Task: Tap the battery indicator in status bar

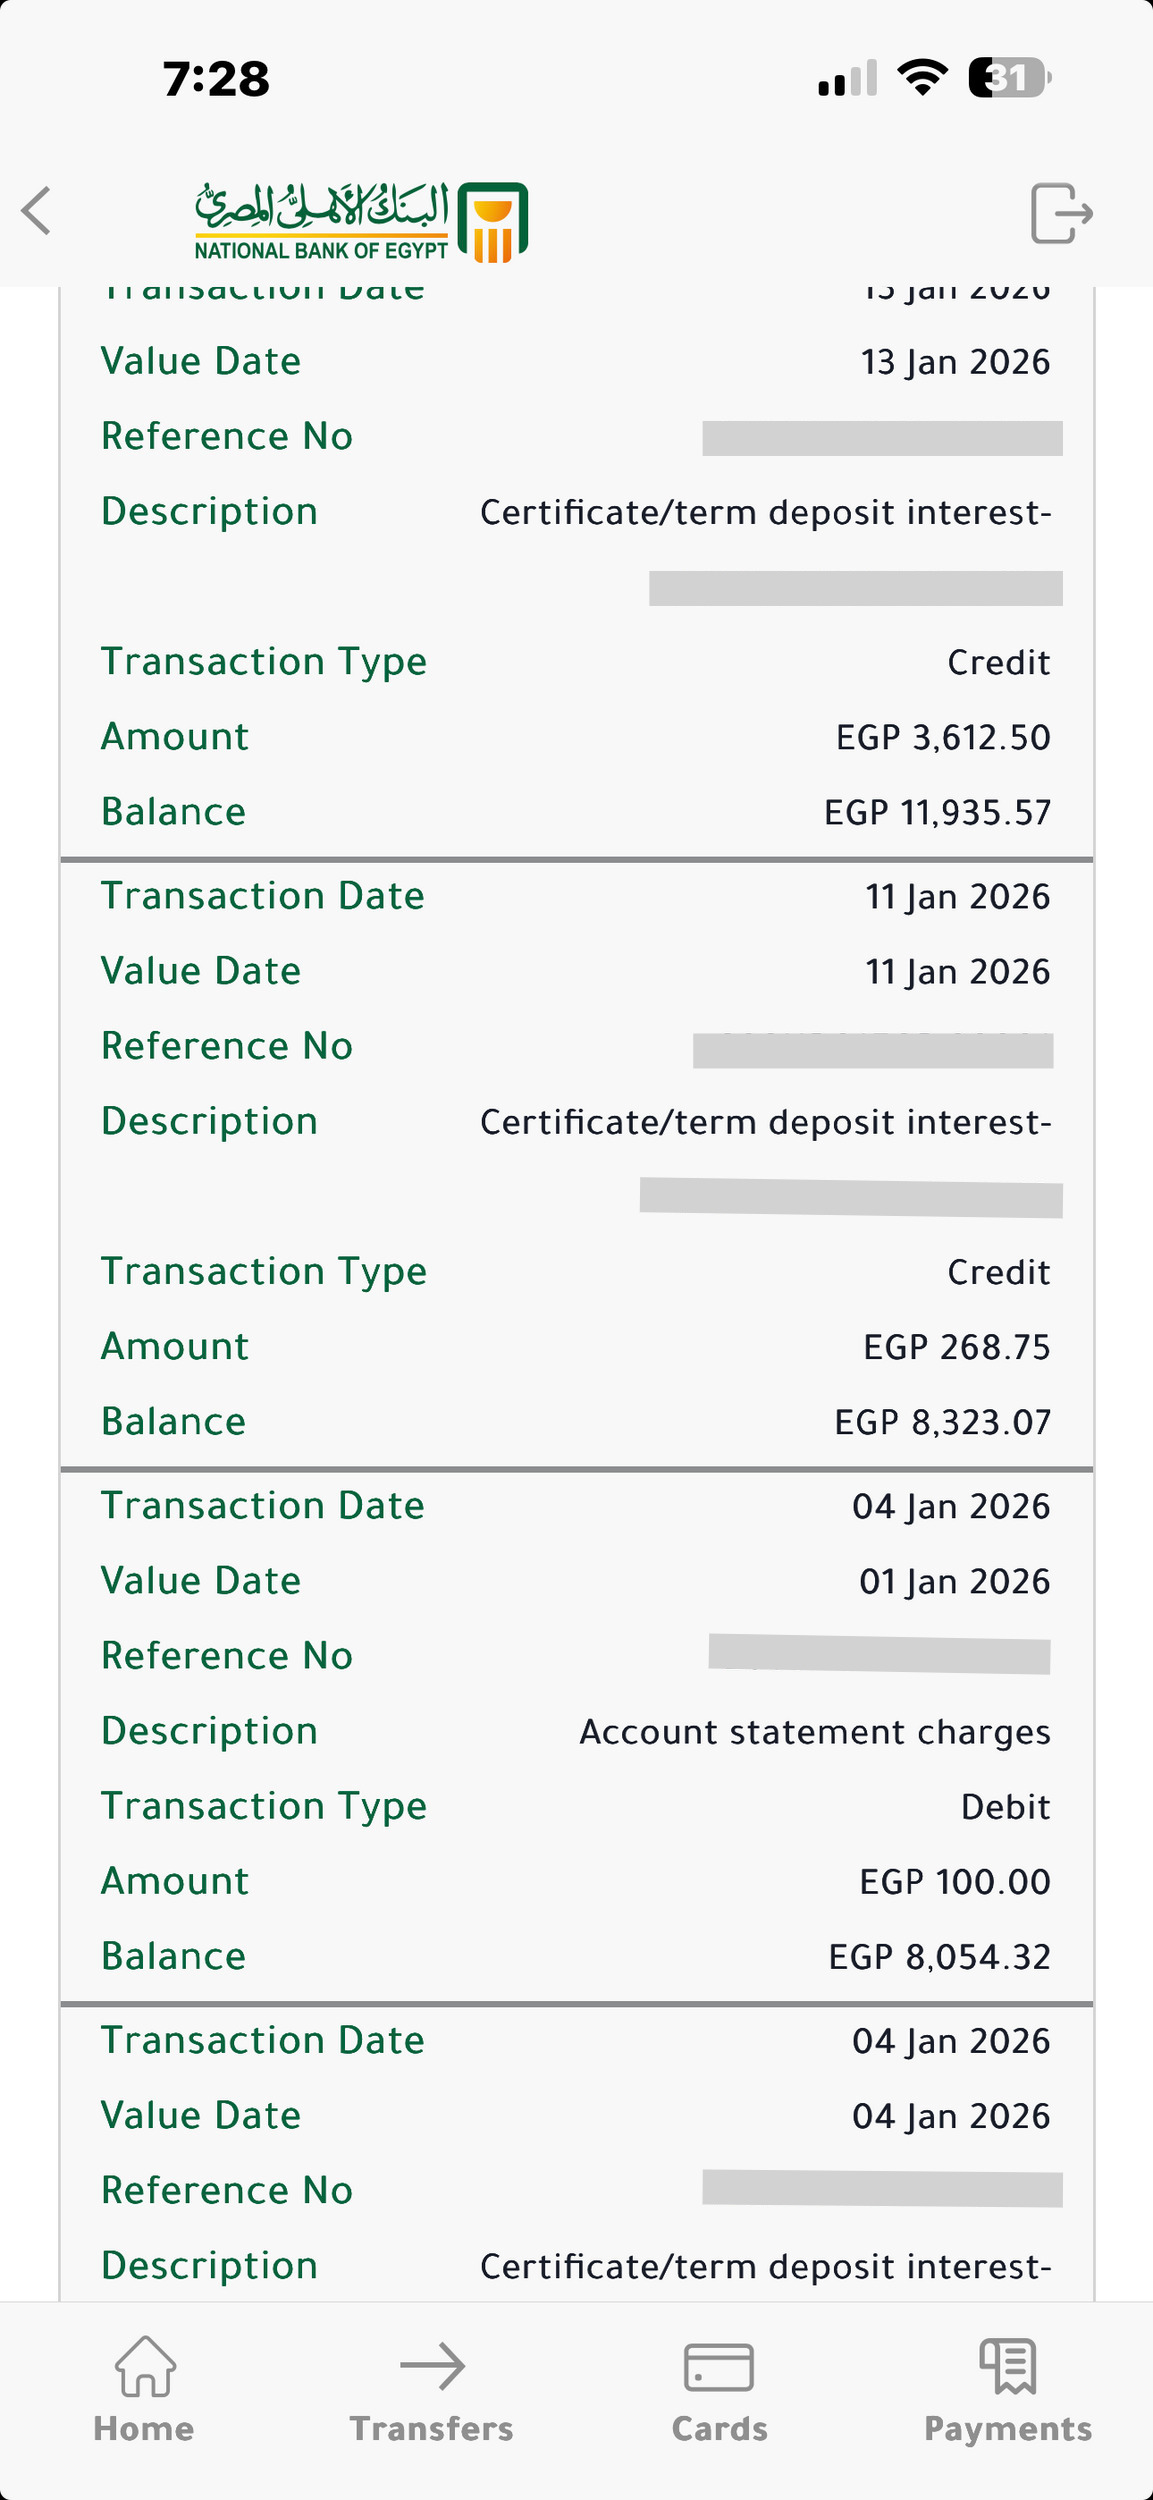Action: tap(1009, 78)
